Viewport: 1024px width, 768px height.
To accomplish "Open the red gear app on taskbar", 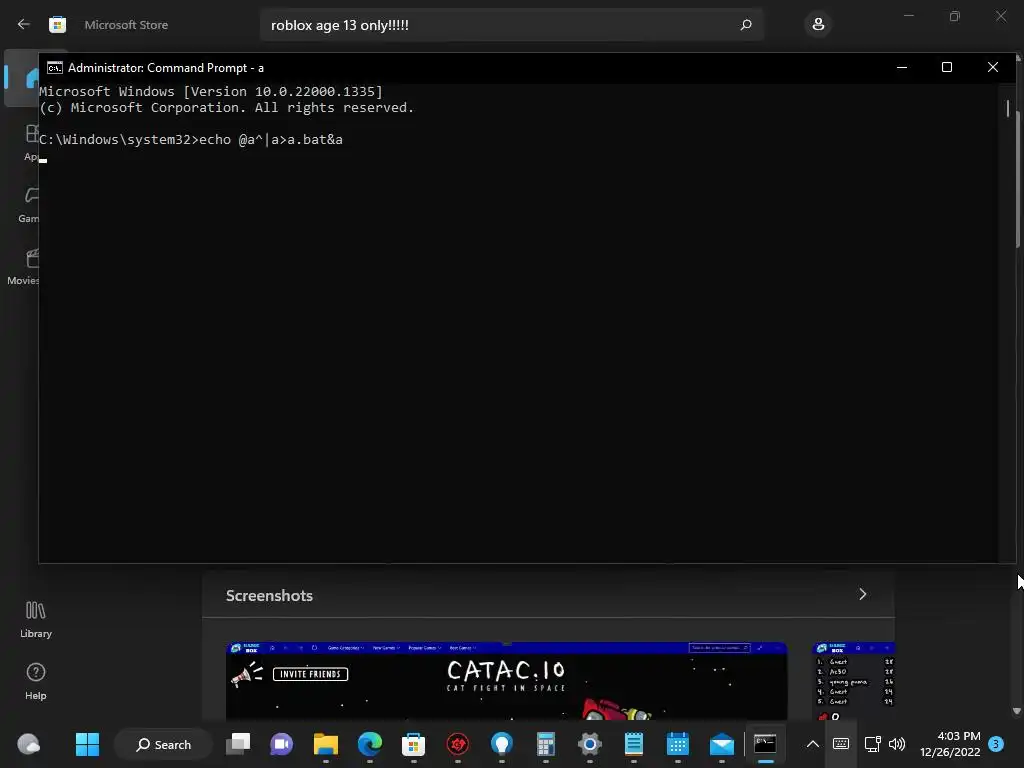I will (x=458, y=744).
